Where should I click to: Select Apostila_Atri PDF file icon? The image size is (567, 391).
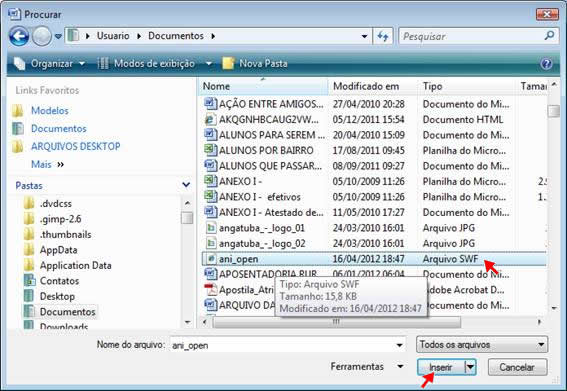[x=210, y=290]
